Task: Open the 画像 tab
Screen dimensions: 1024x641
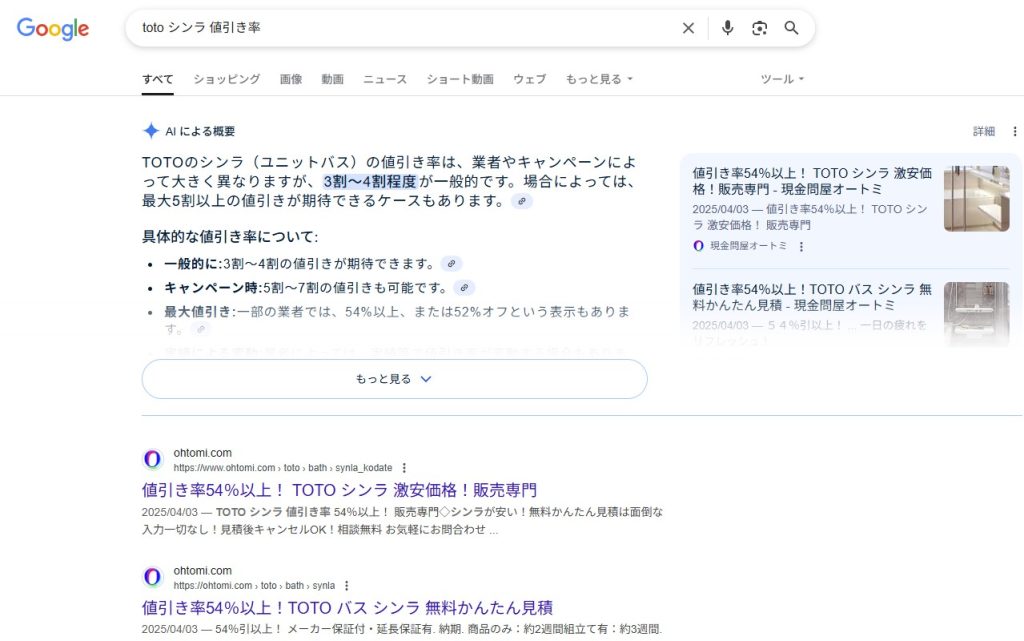Action: tap(291, 79)
